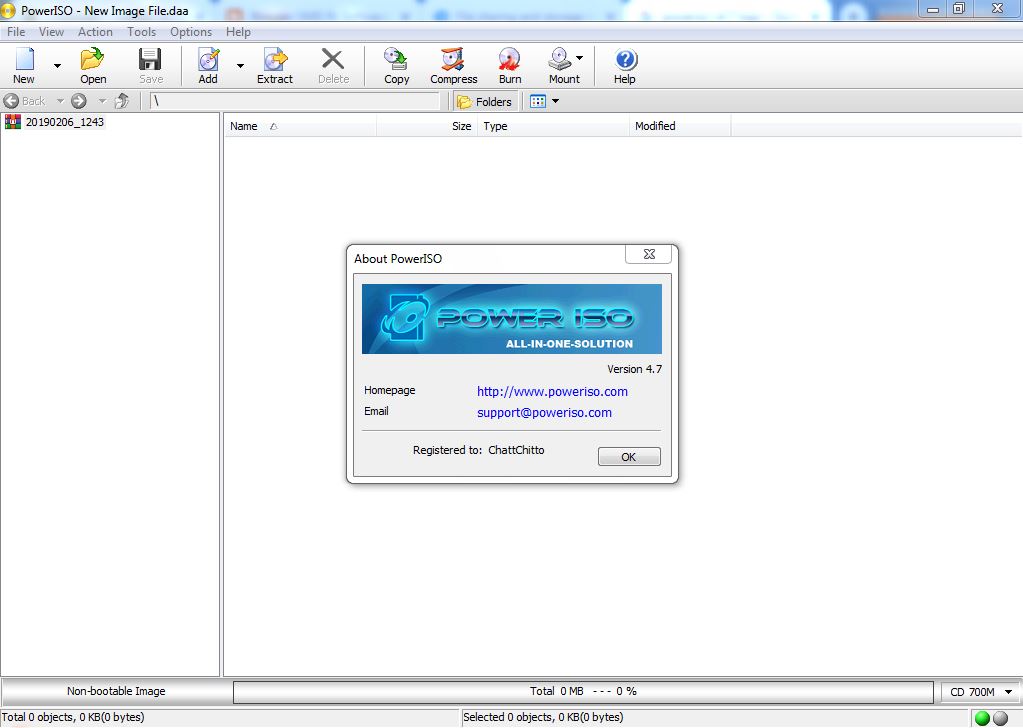This screenshot has width=1023, height=728.
Task: Open the Forward history dropdown
Action: (102, 101)
